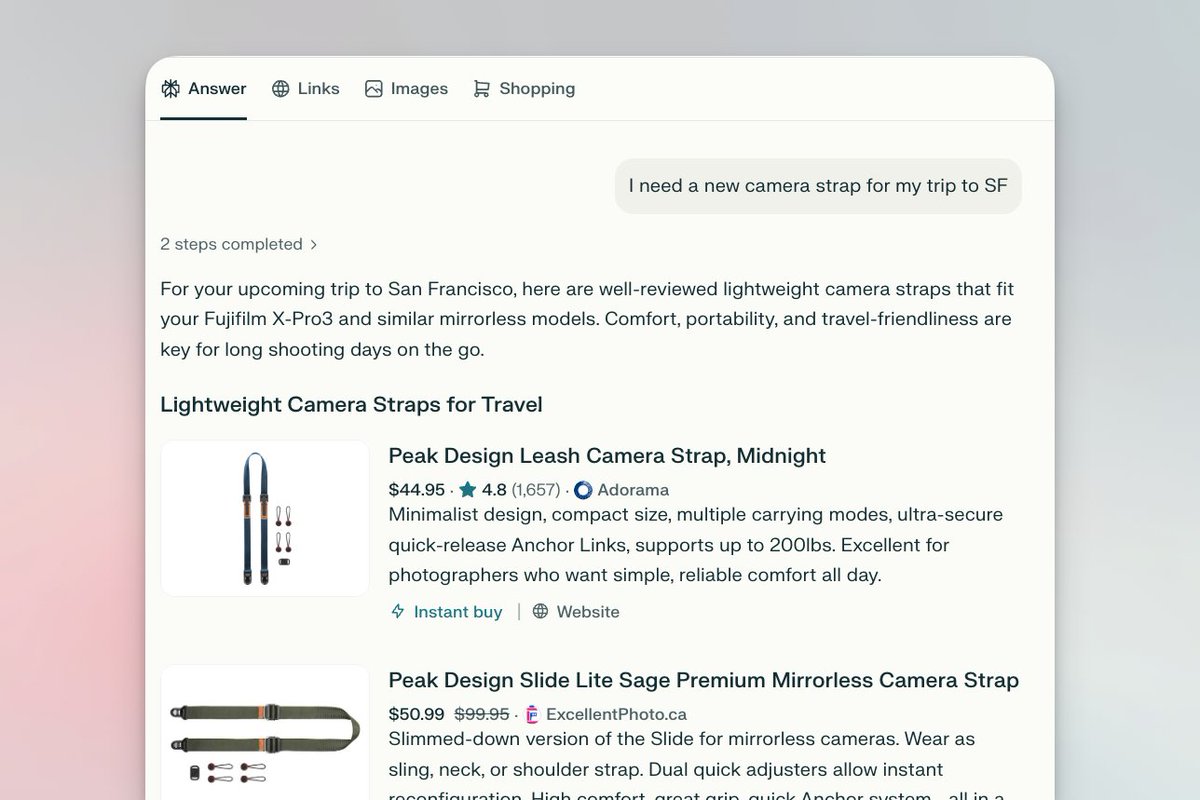Image resolution: width=1200 pixels, height=800 pixels.
Task: Click the Perplexity Answer logo icon
Action: (x=170, y=89)
